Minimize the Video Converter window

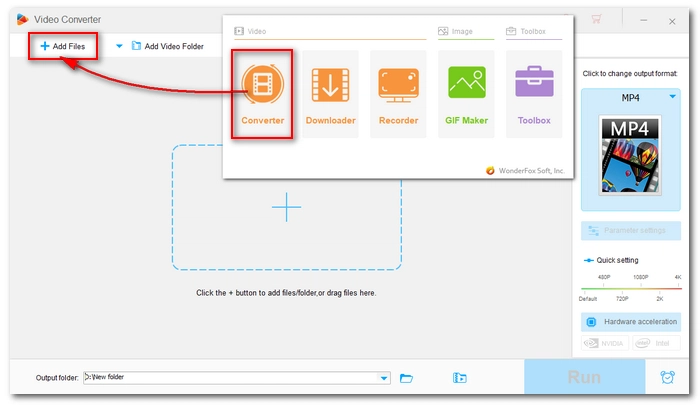(643, 21)
